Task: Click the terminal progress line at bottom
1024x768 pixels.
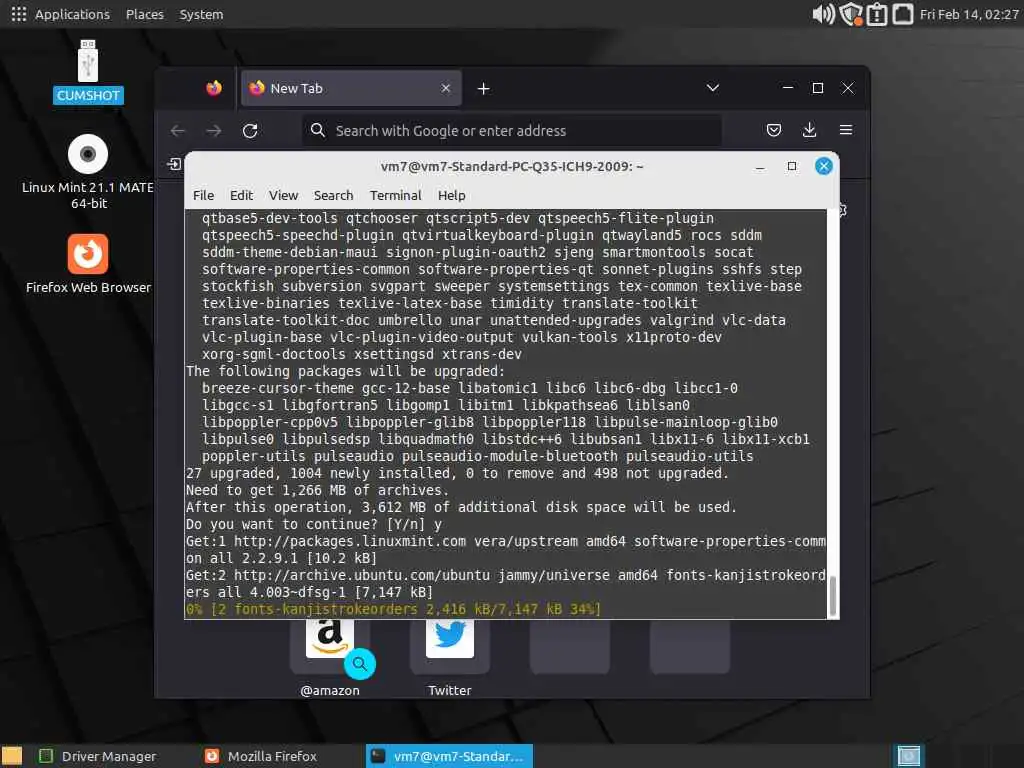Action: tap(393, 609)
